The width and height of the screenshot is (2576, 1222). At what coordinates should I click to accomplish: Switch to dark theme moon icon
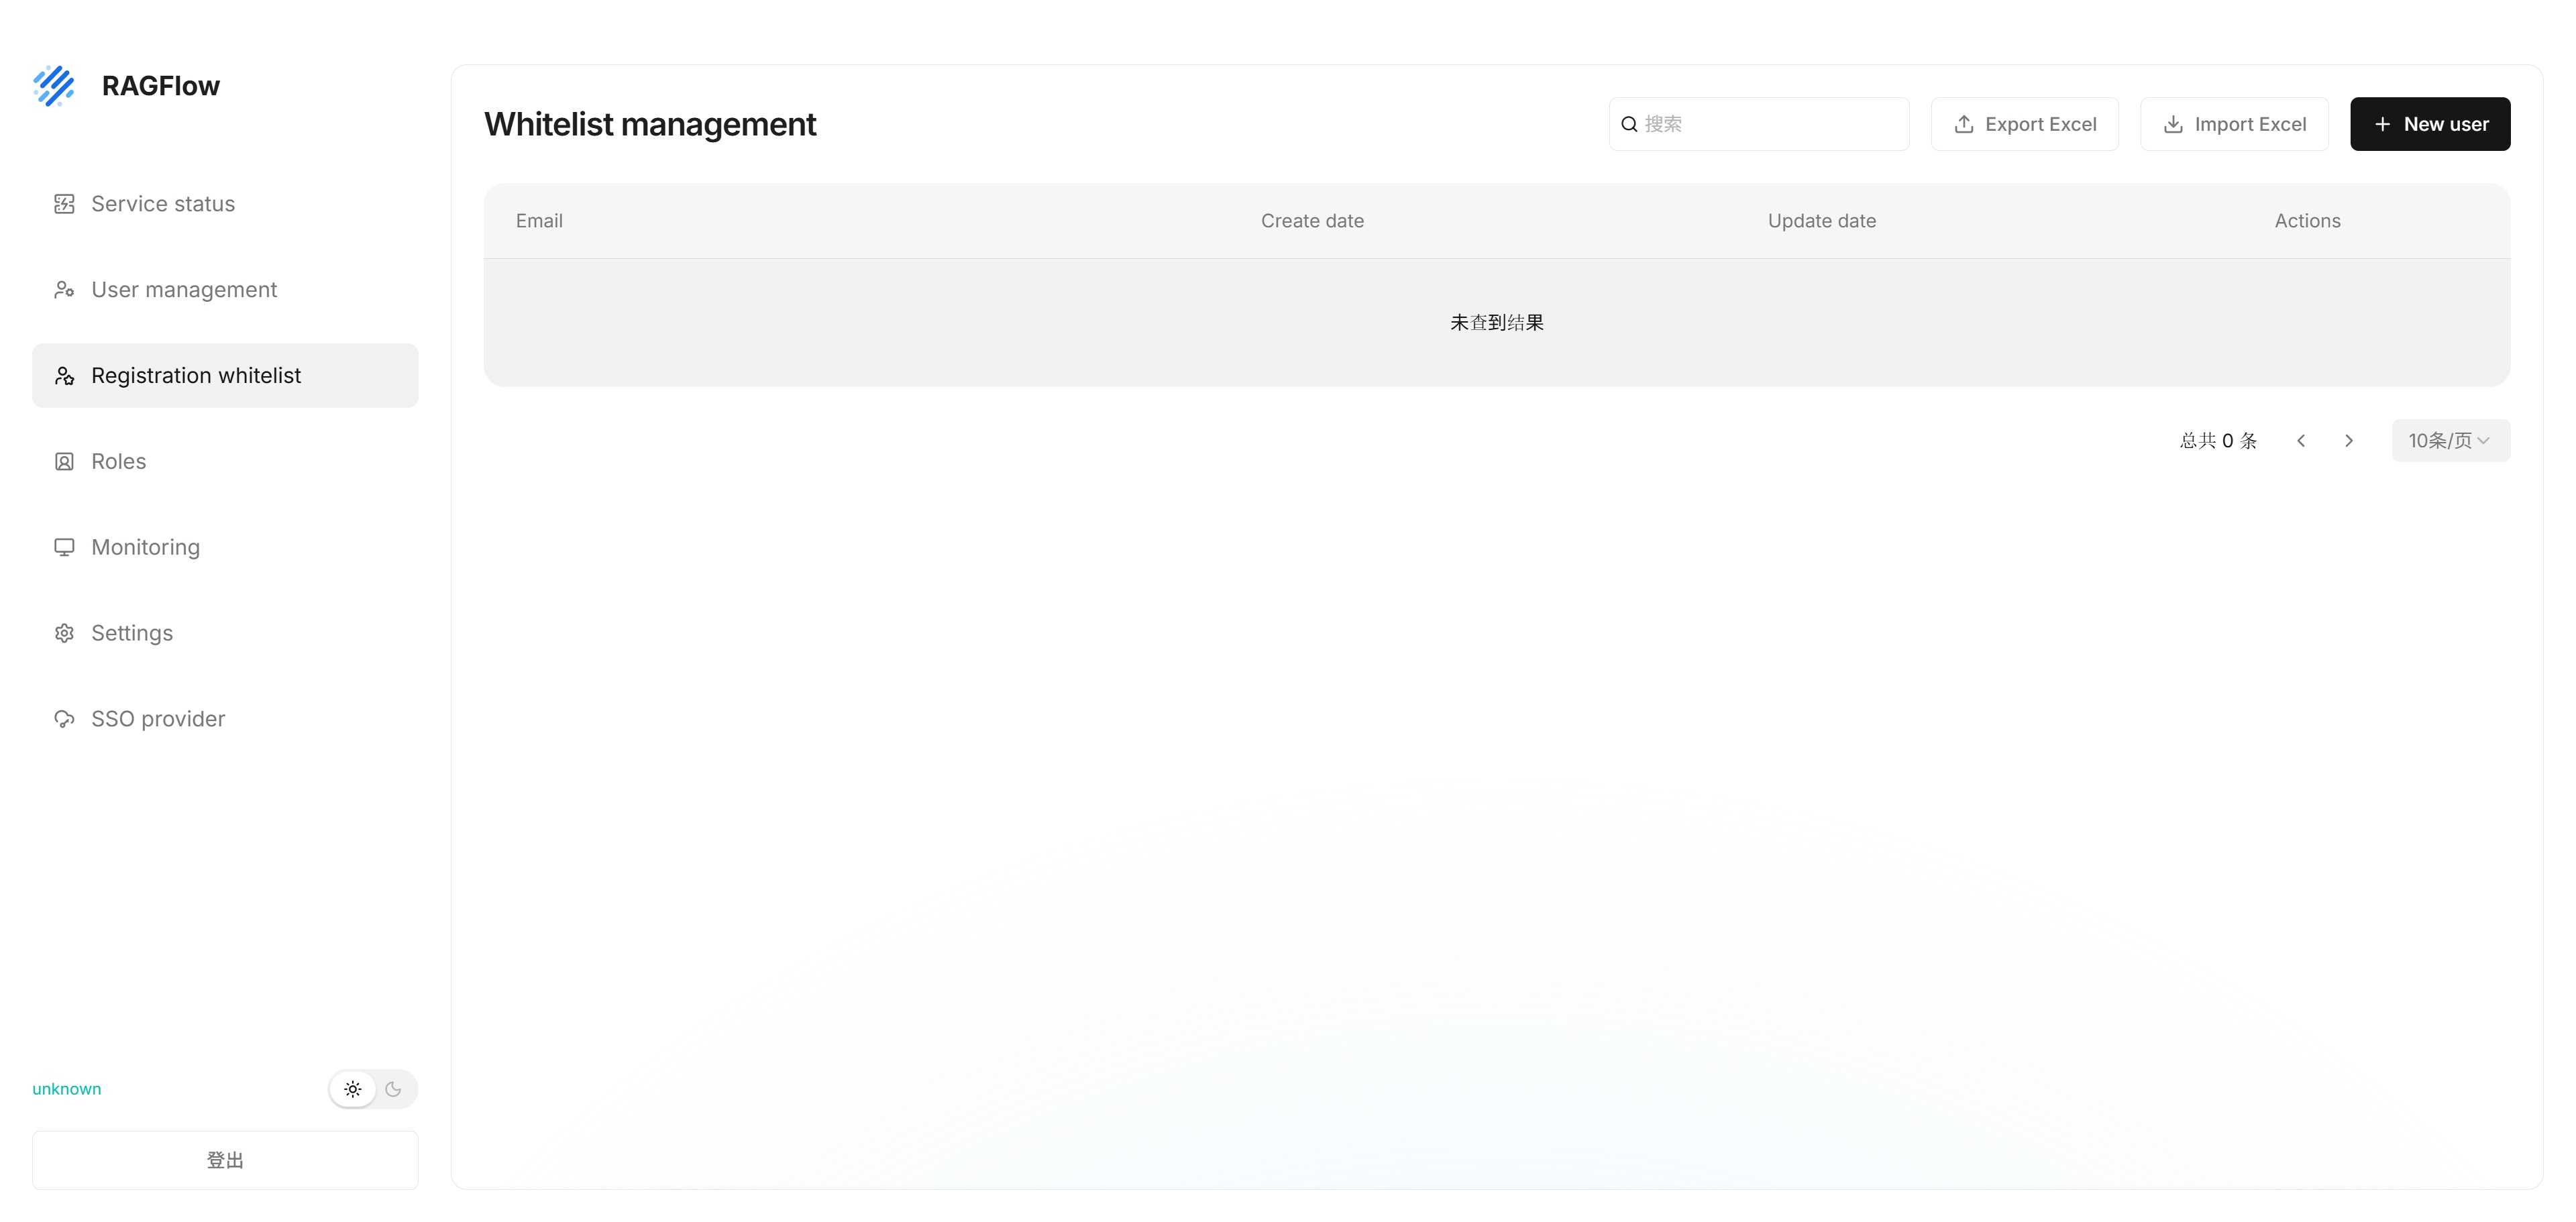point(393,1089)
